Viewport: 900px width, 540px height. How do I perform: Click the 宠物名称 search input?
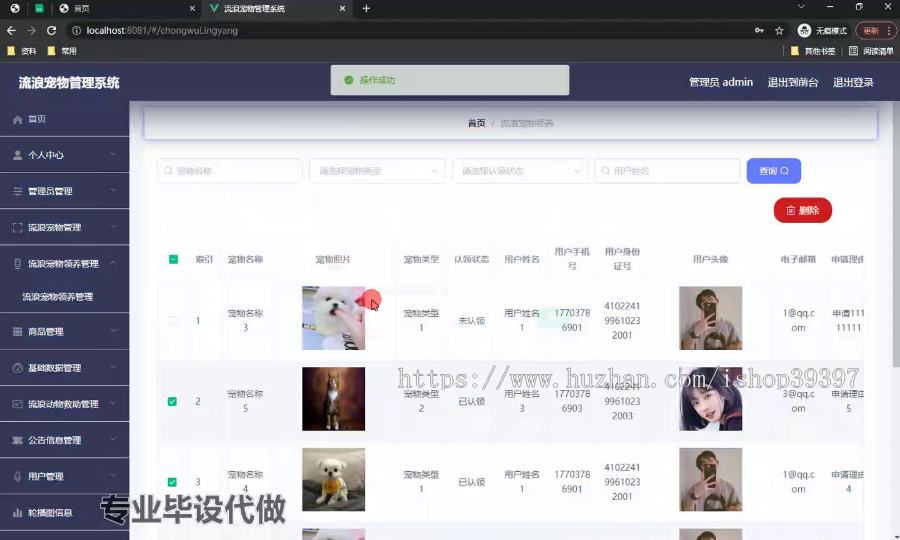click(230, 171)
